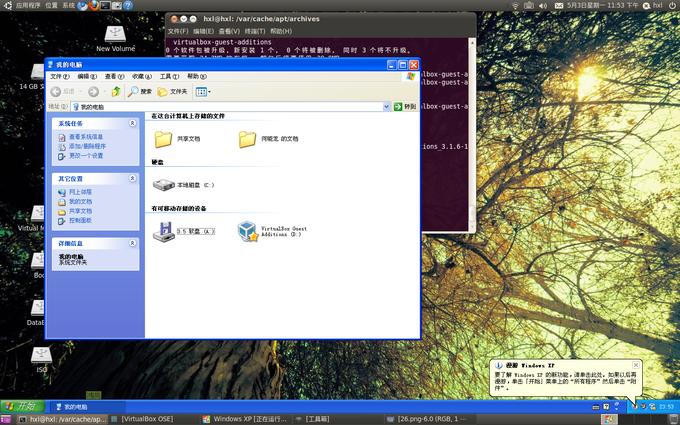Click the help icon in XP language bar
This screenshot has width=680, height=425.
coord(606,407)
